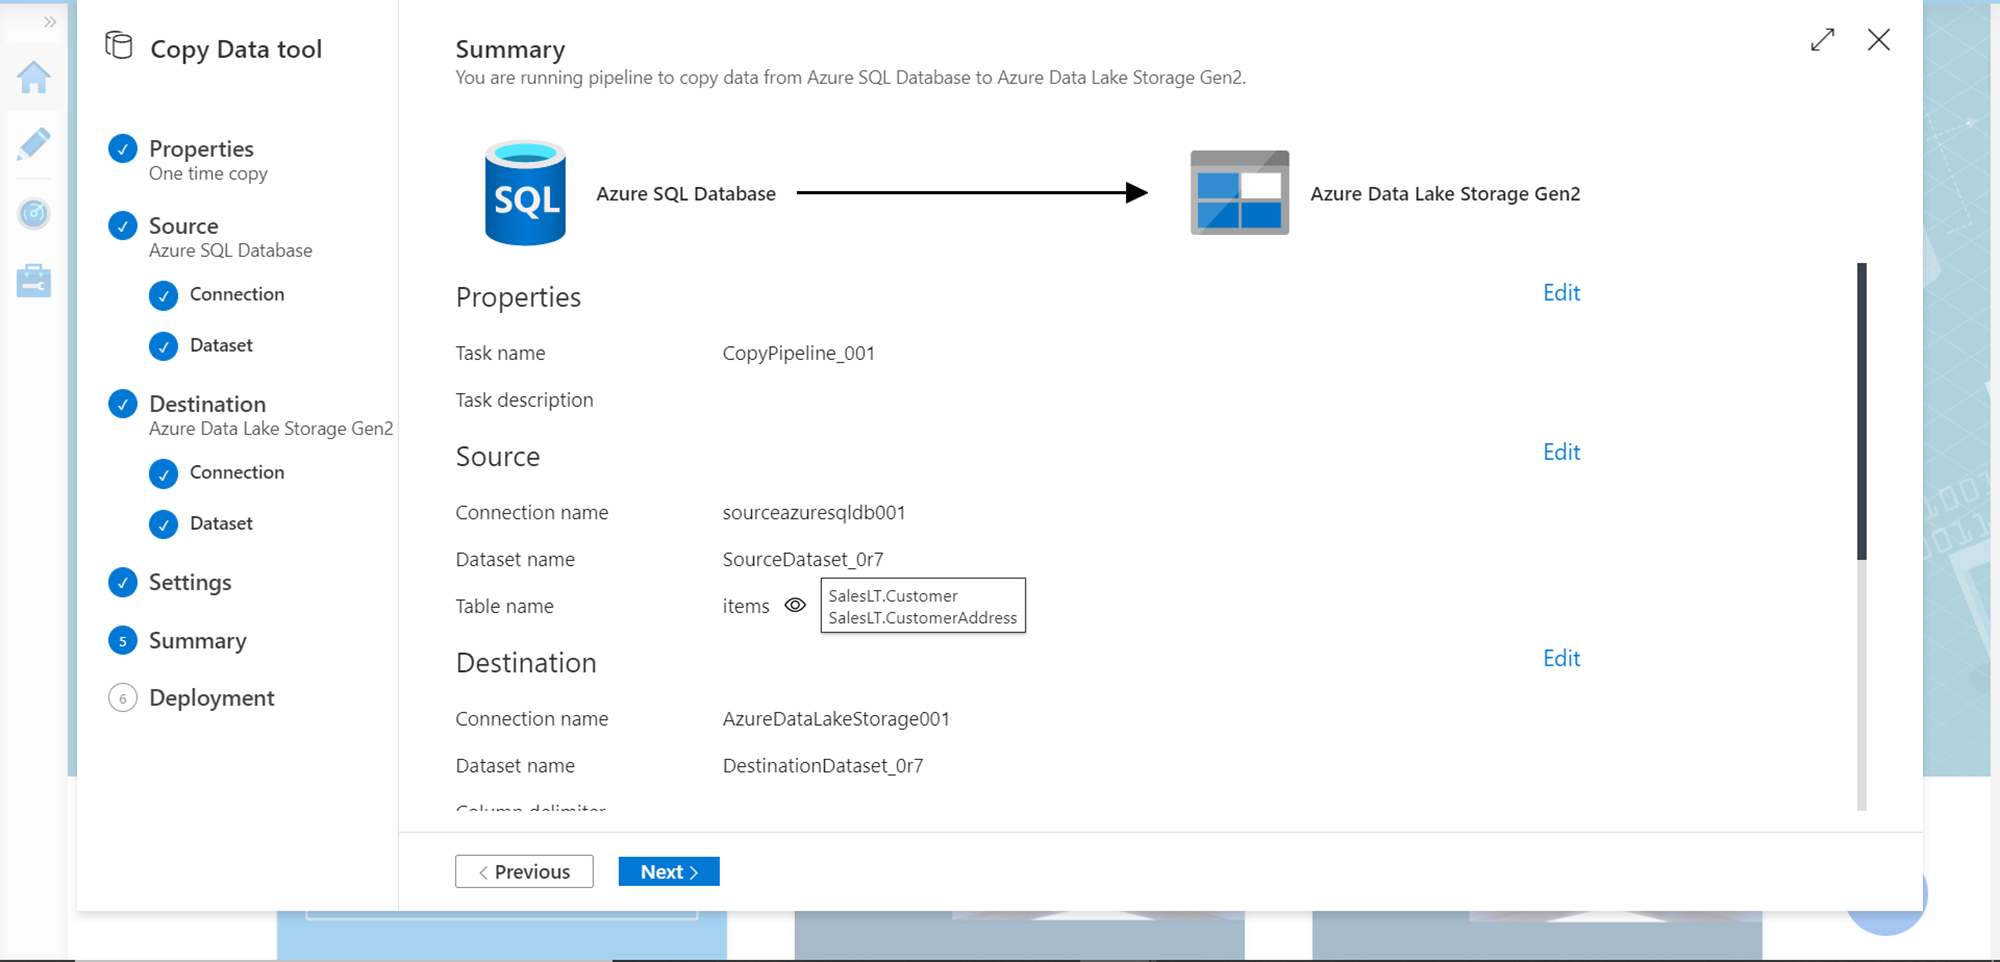Image resolution: width=2000 pixels, height=962 pixels.
Task: Click SalesLT.Customer in the table tooltip
Action: (893, 595)
